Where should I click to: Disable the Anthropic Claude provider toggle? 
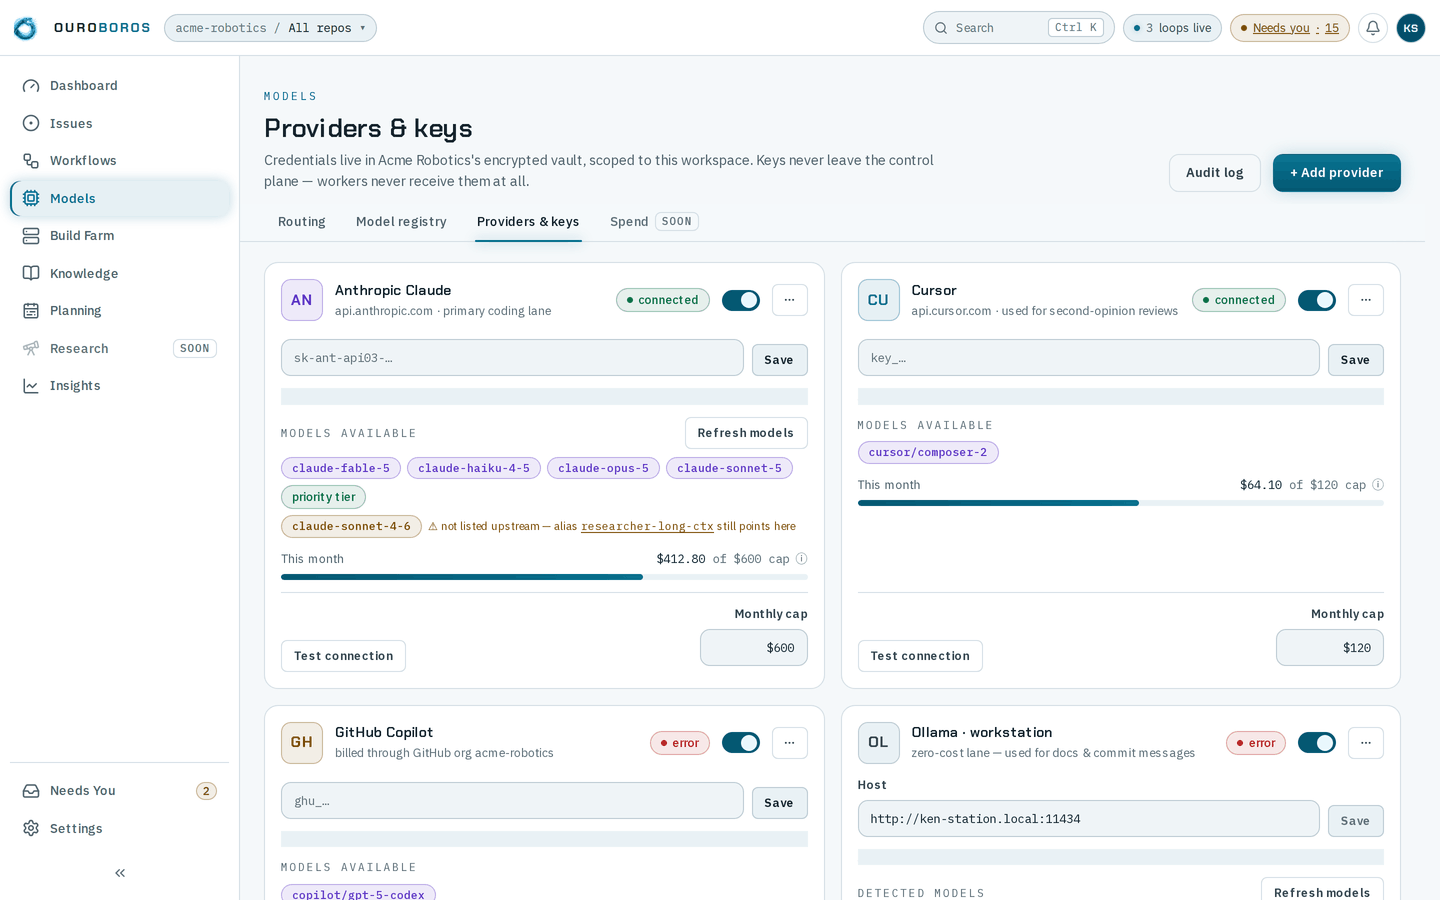pos(741,300)
